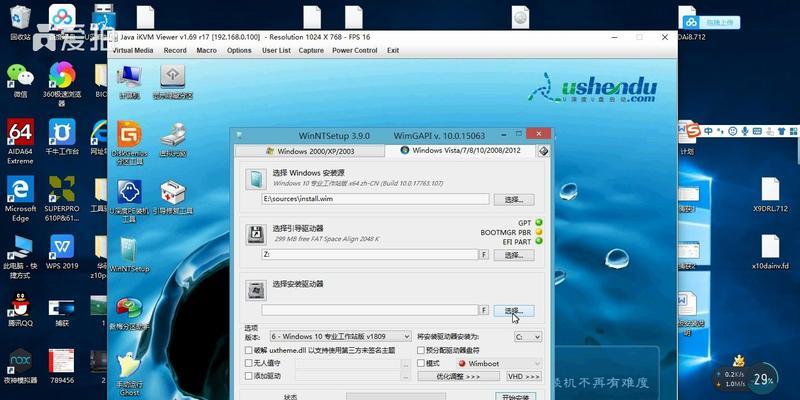Toggle Sogou 中 Chinese/English mode
This screenshot has width=800, height=400.
coord(708,131)
